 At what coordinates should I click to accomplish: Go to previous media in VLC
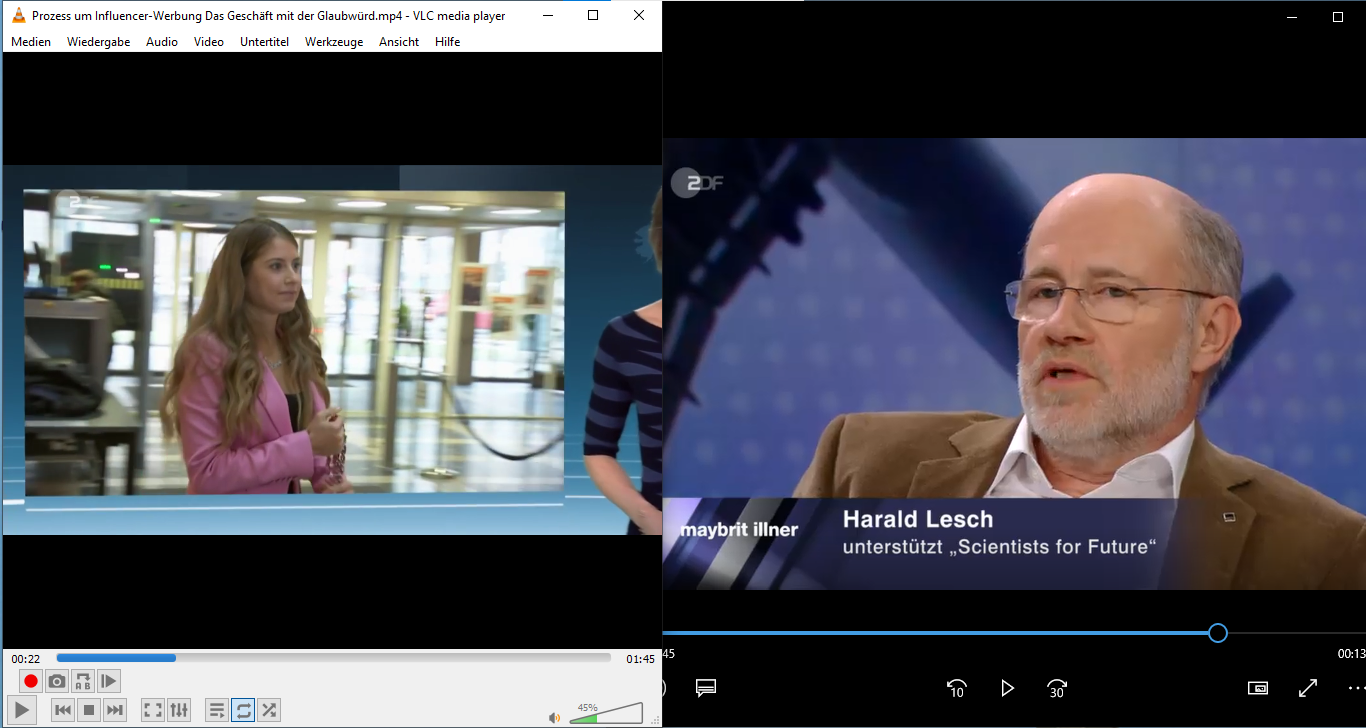[62, 710]
